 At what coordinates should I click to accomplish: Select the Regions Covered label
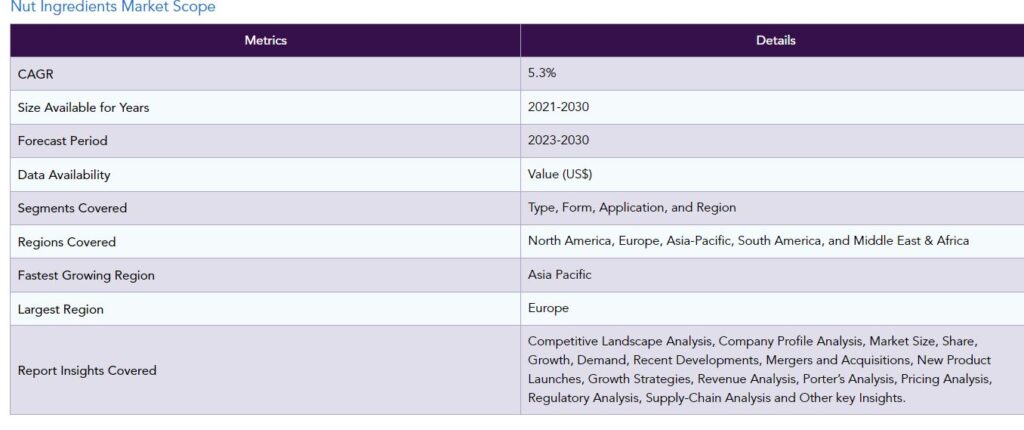(x=67, y=242)
